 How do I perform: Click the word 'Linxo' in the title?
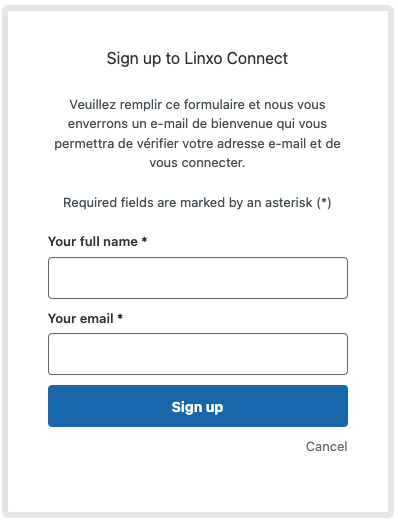point(203,58)
